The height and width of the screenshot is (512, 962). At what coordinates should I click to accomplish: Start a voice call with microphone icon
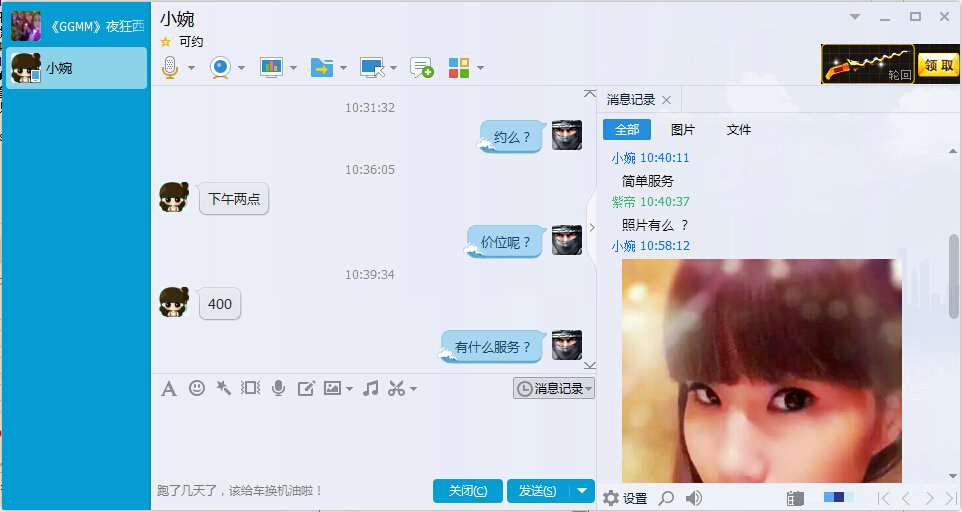170,67
